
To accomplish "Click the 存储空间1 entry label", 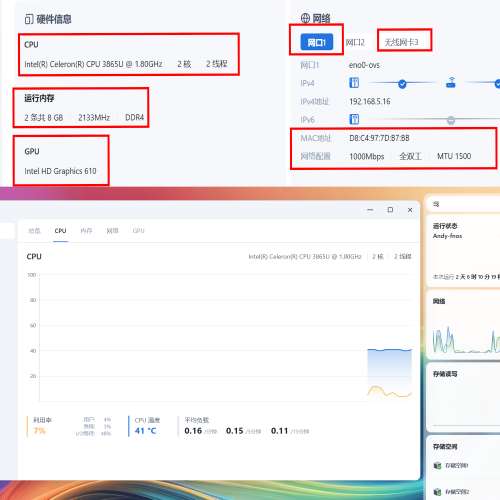I will pyautogui.click(x=457, y=466).
